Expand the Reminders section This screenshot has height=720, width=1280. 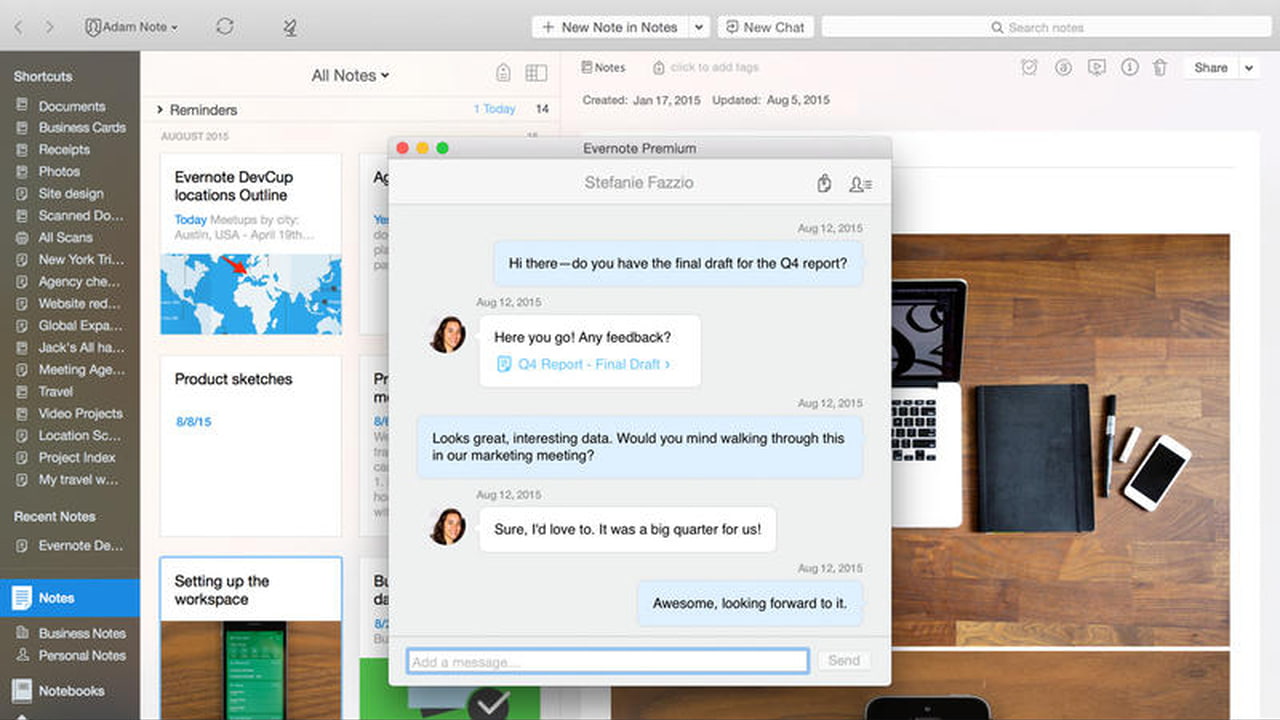pos(197,109)
